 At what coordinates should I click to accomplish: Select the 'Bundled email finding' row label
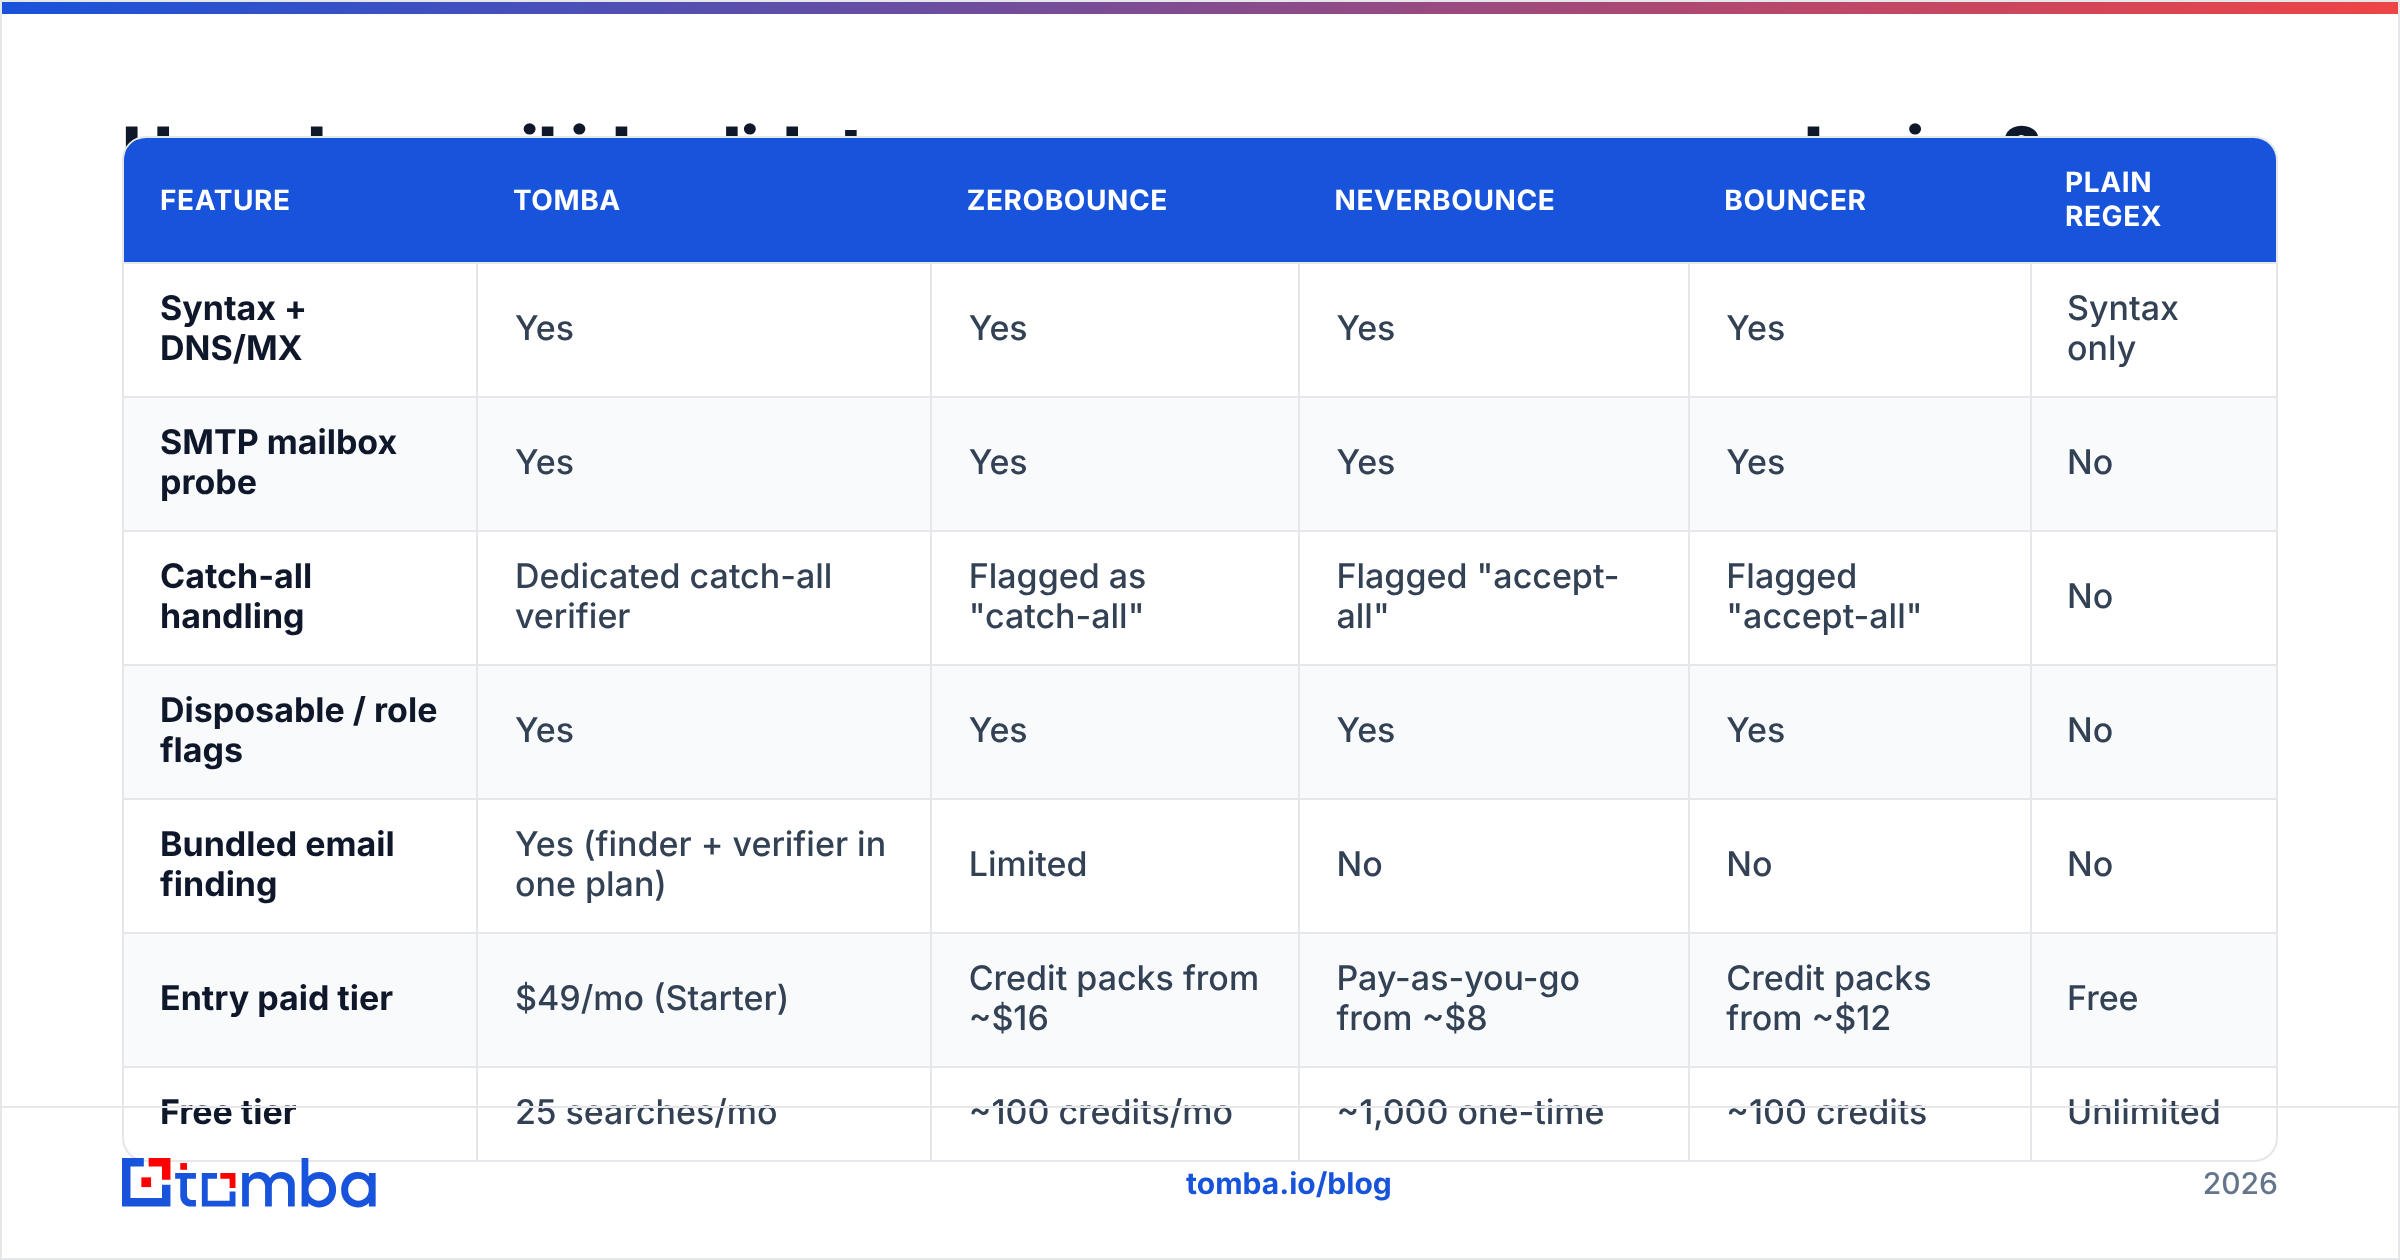coord(277,864)
